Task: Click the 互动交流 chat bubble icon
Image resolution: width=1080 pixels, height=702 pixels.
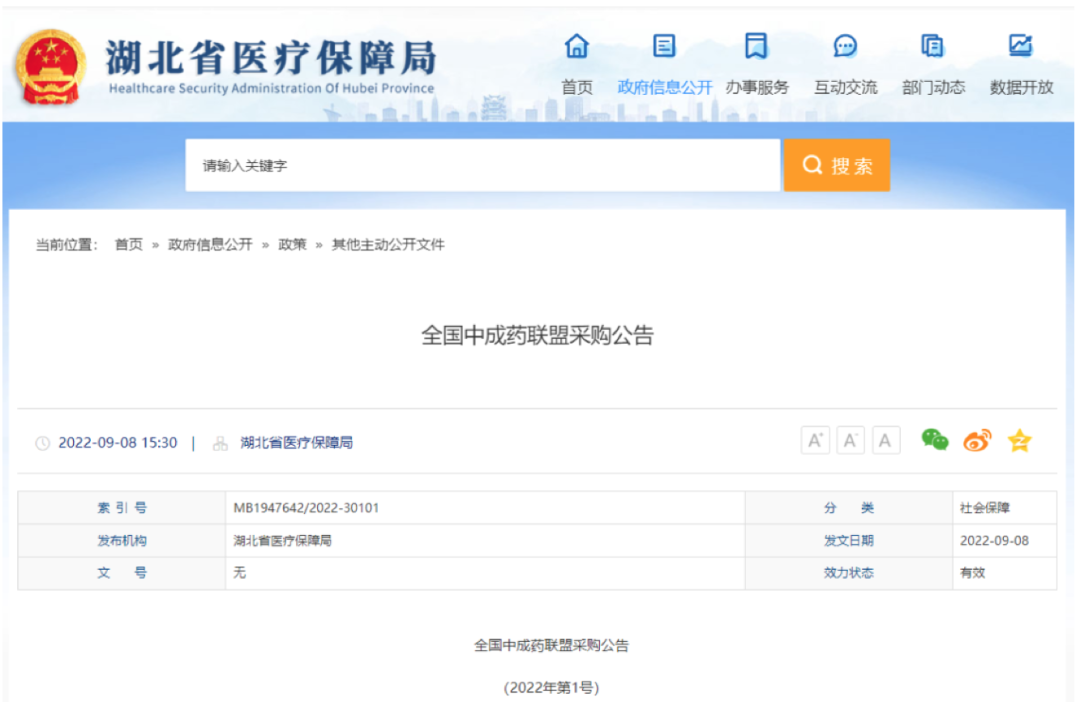Action: [845, 46]
